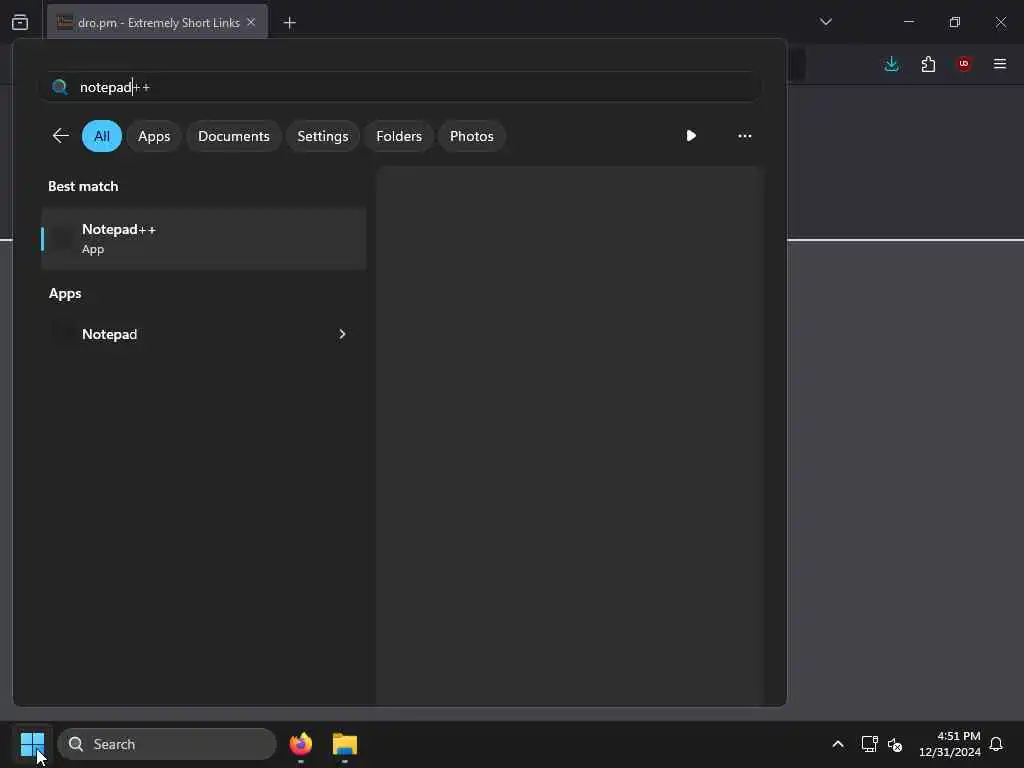Expand Notepad options chevron
The width and height of the screenshot is (1024, 768).
(342, 334)
